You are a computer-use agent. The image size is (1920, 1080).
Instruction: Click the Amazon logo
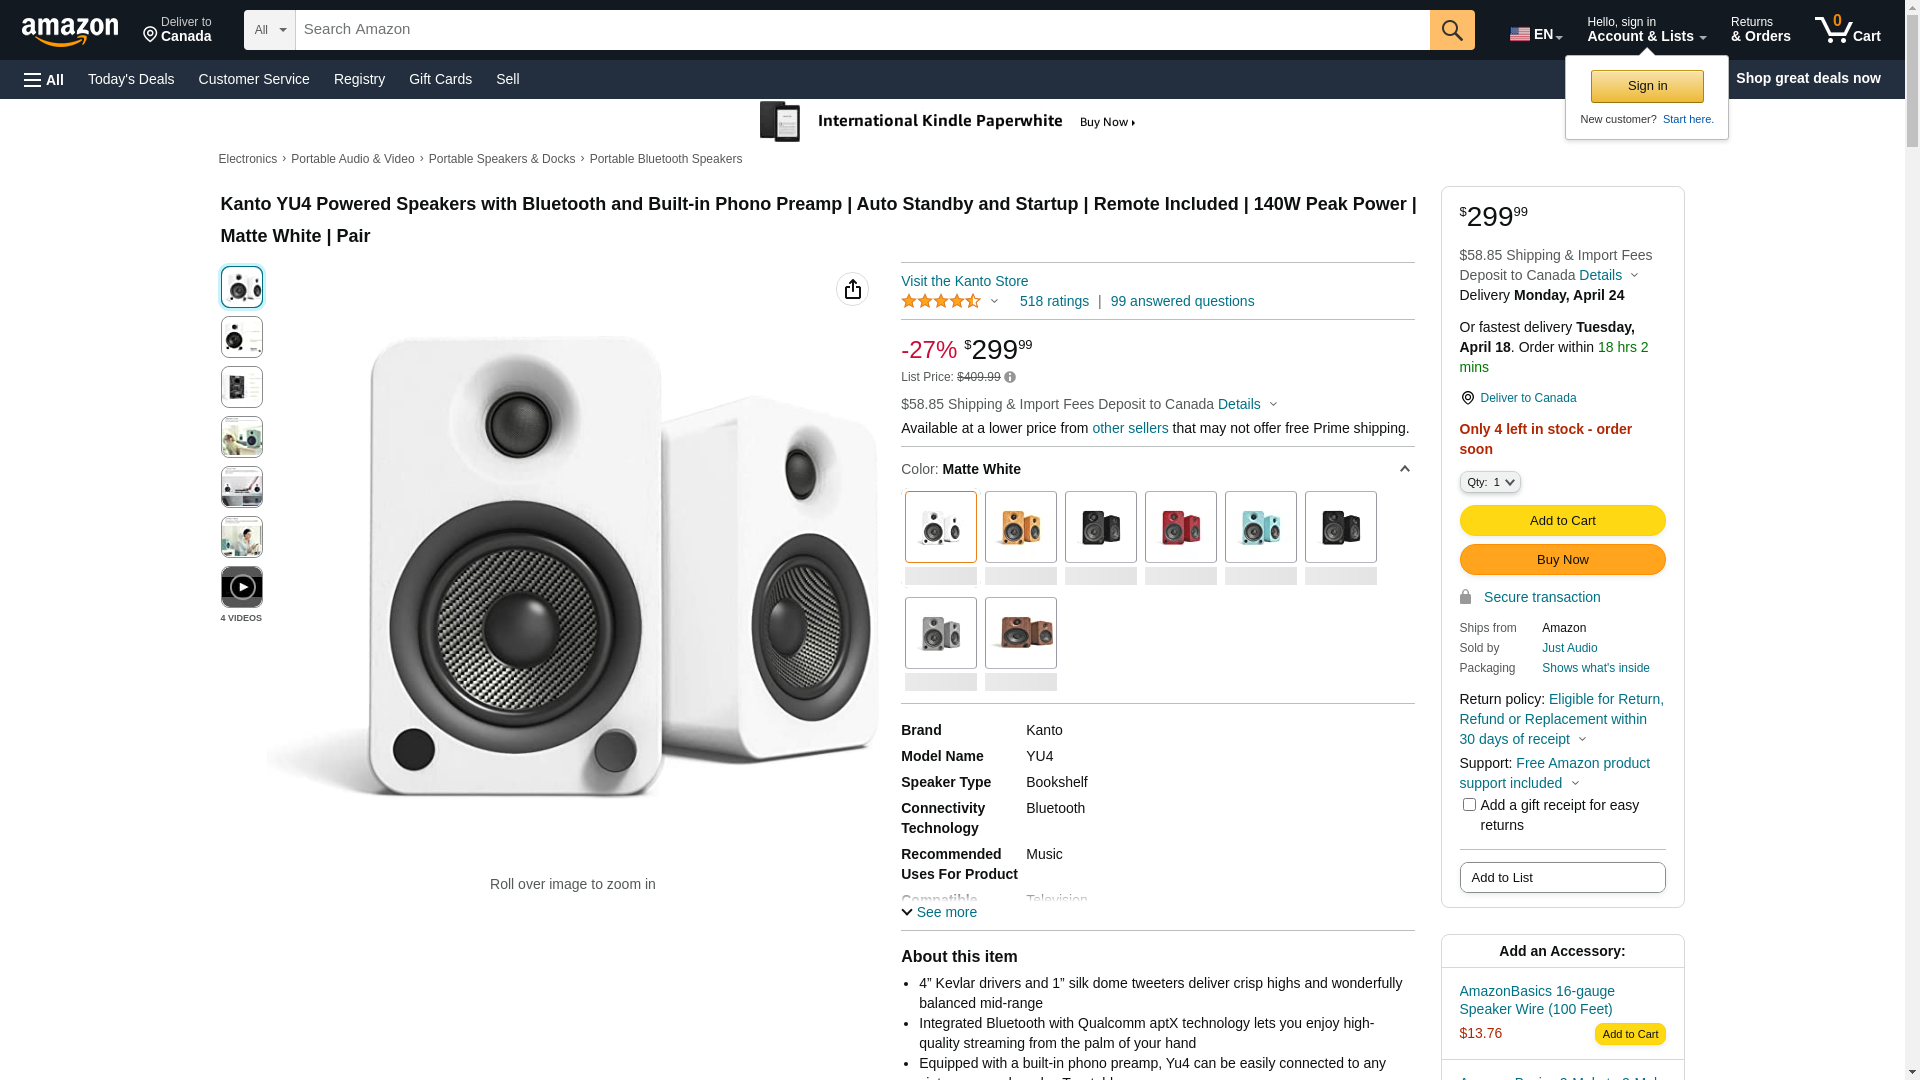click(x=70, y=31)
